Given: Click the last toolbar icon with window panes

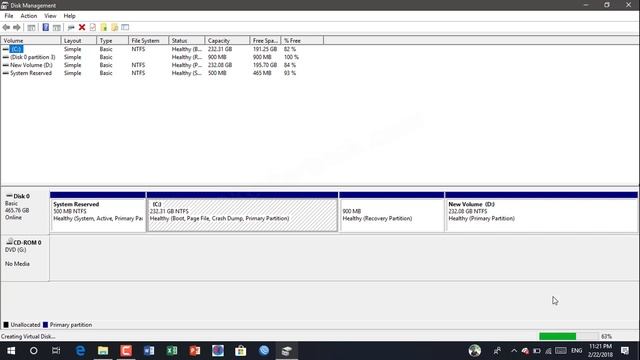Looking at the screenshot, I should point(125,27).
